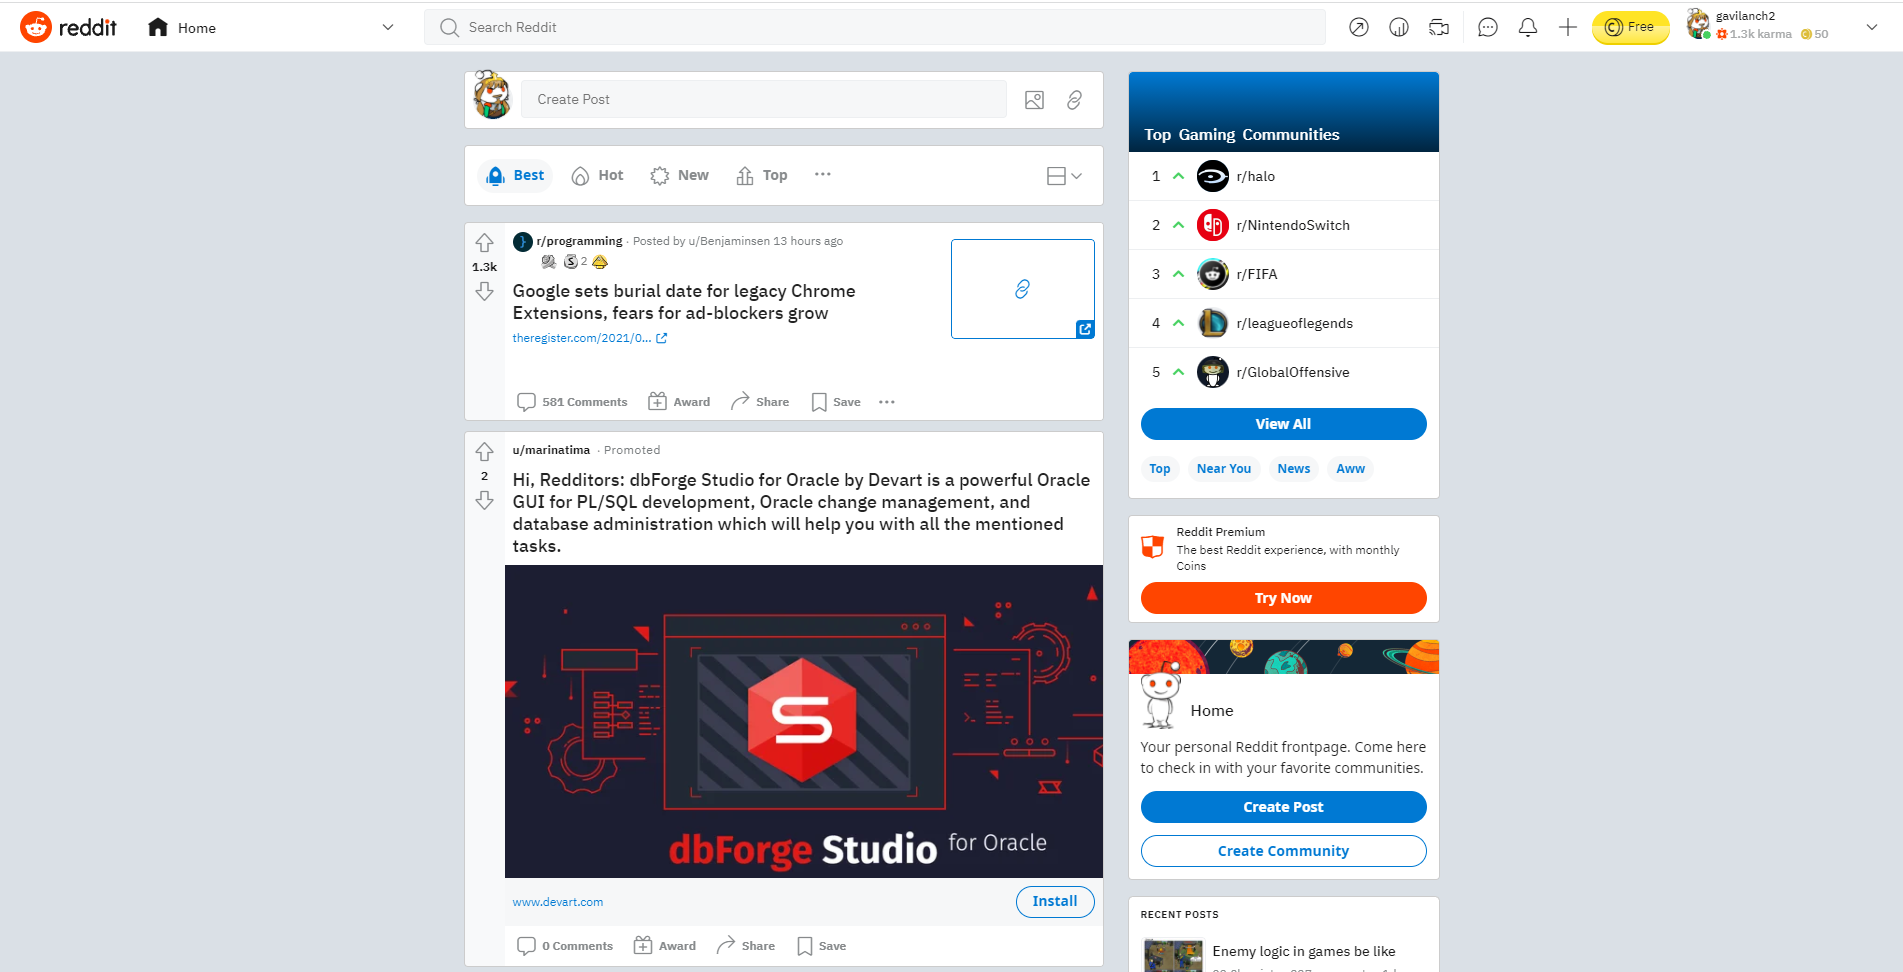Sort the feed by Hot
1903x972 pixels.
tap(597, 176)
